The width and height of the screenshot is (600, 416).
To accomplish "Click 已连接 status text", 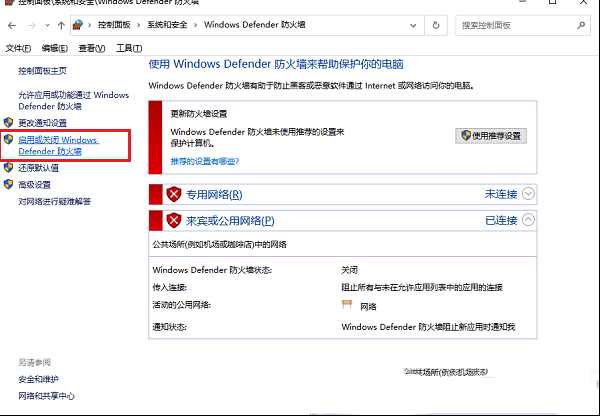I will click(501, 220).
